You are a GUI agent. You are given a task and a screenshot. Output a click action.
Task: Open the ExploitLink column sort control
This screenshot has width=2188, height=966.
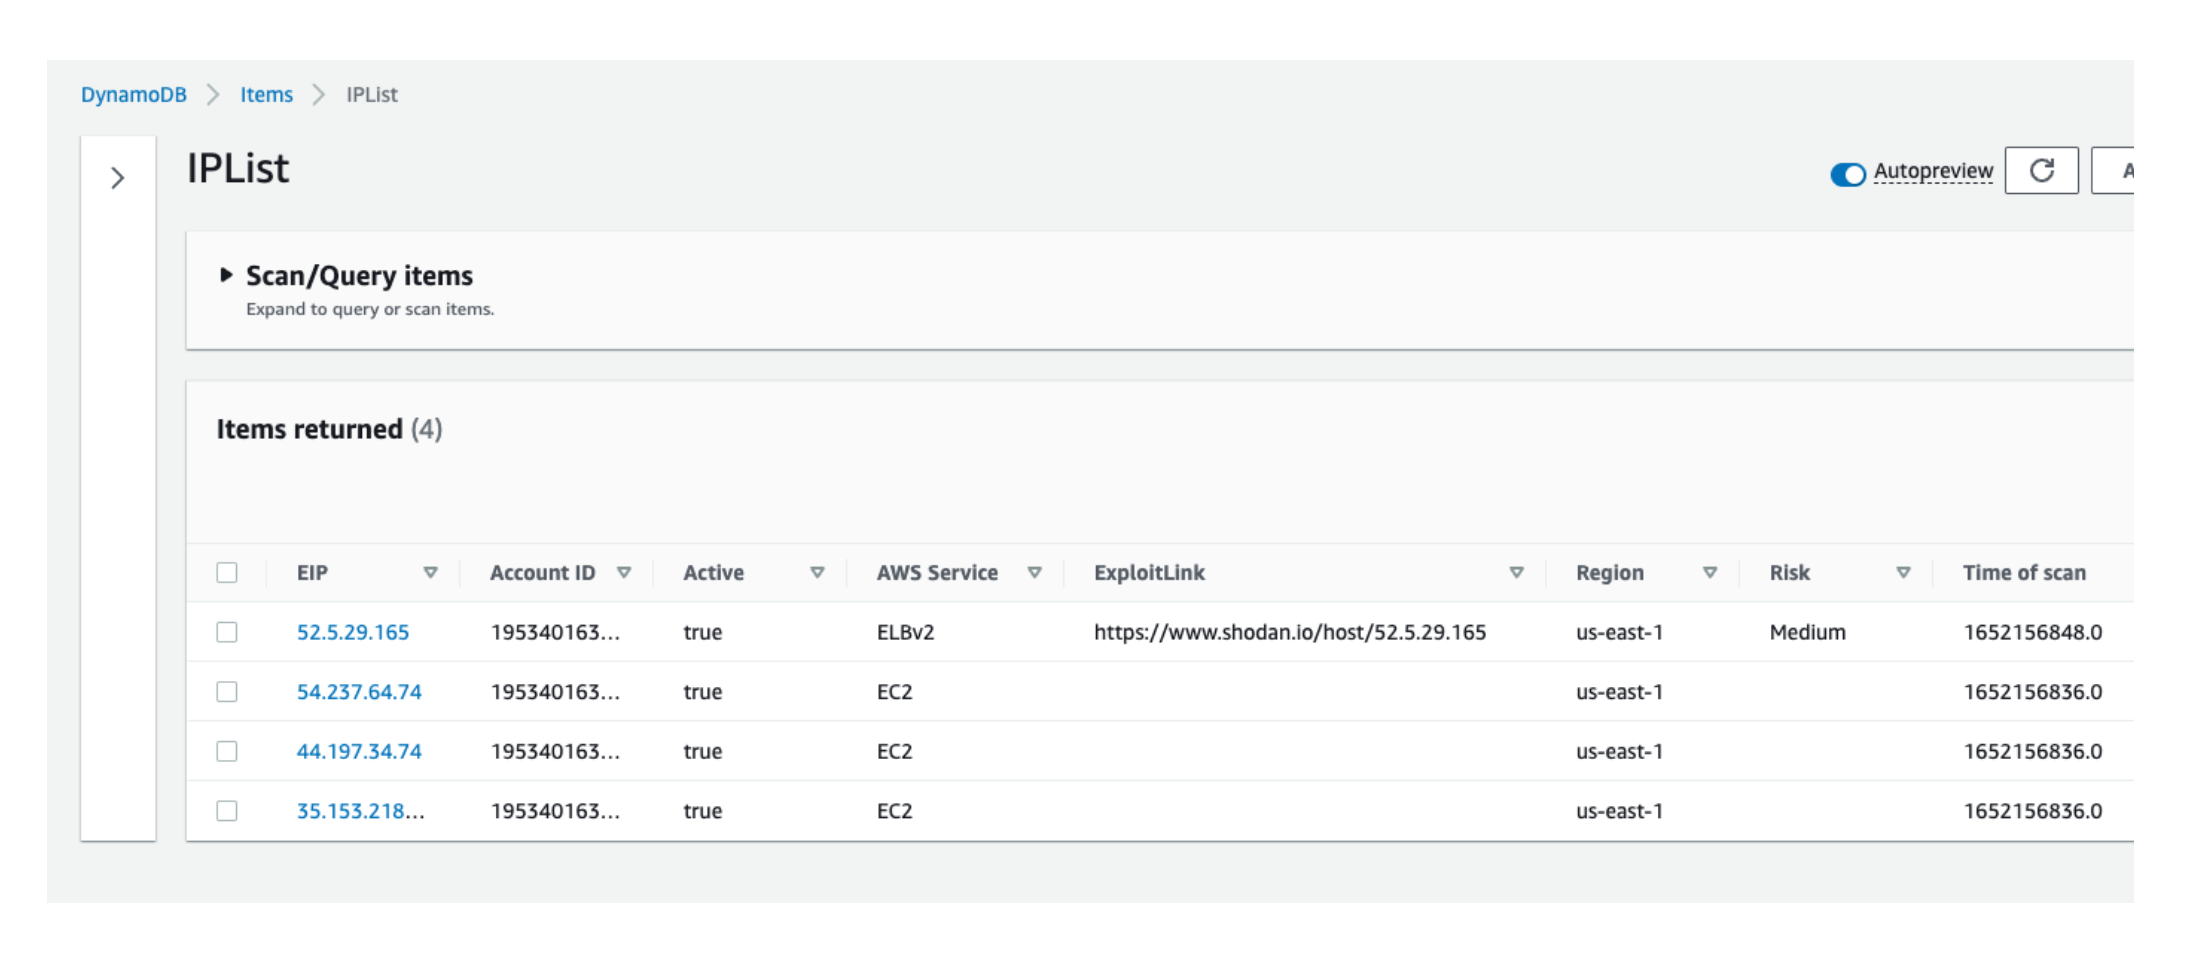pos(1516,572)
